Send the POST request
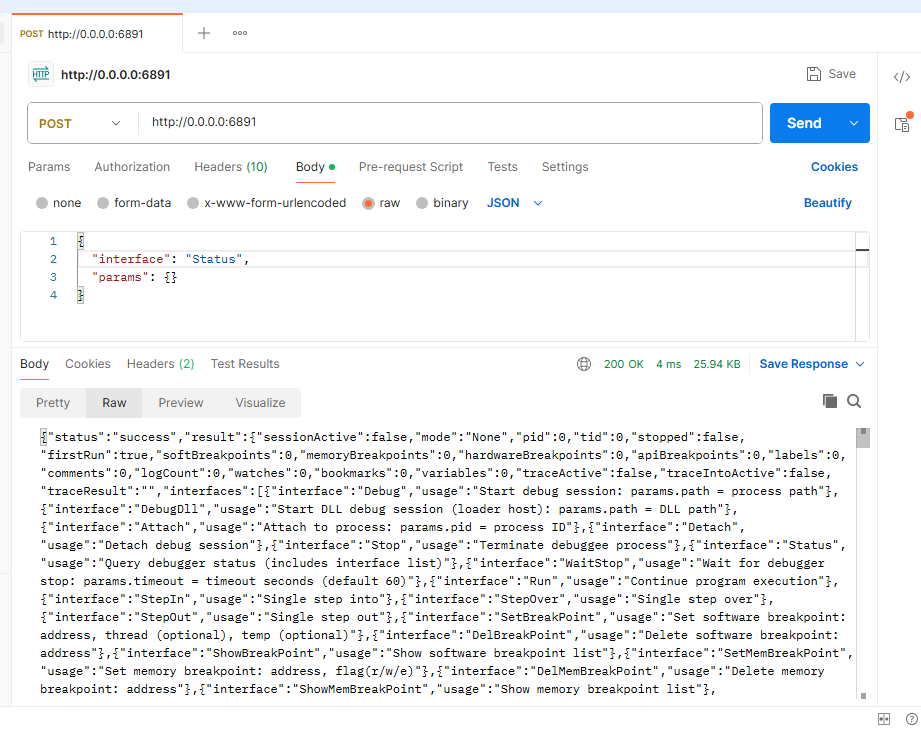 pyautogui.click(x=804, y=123)
